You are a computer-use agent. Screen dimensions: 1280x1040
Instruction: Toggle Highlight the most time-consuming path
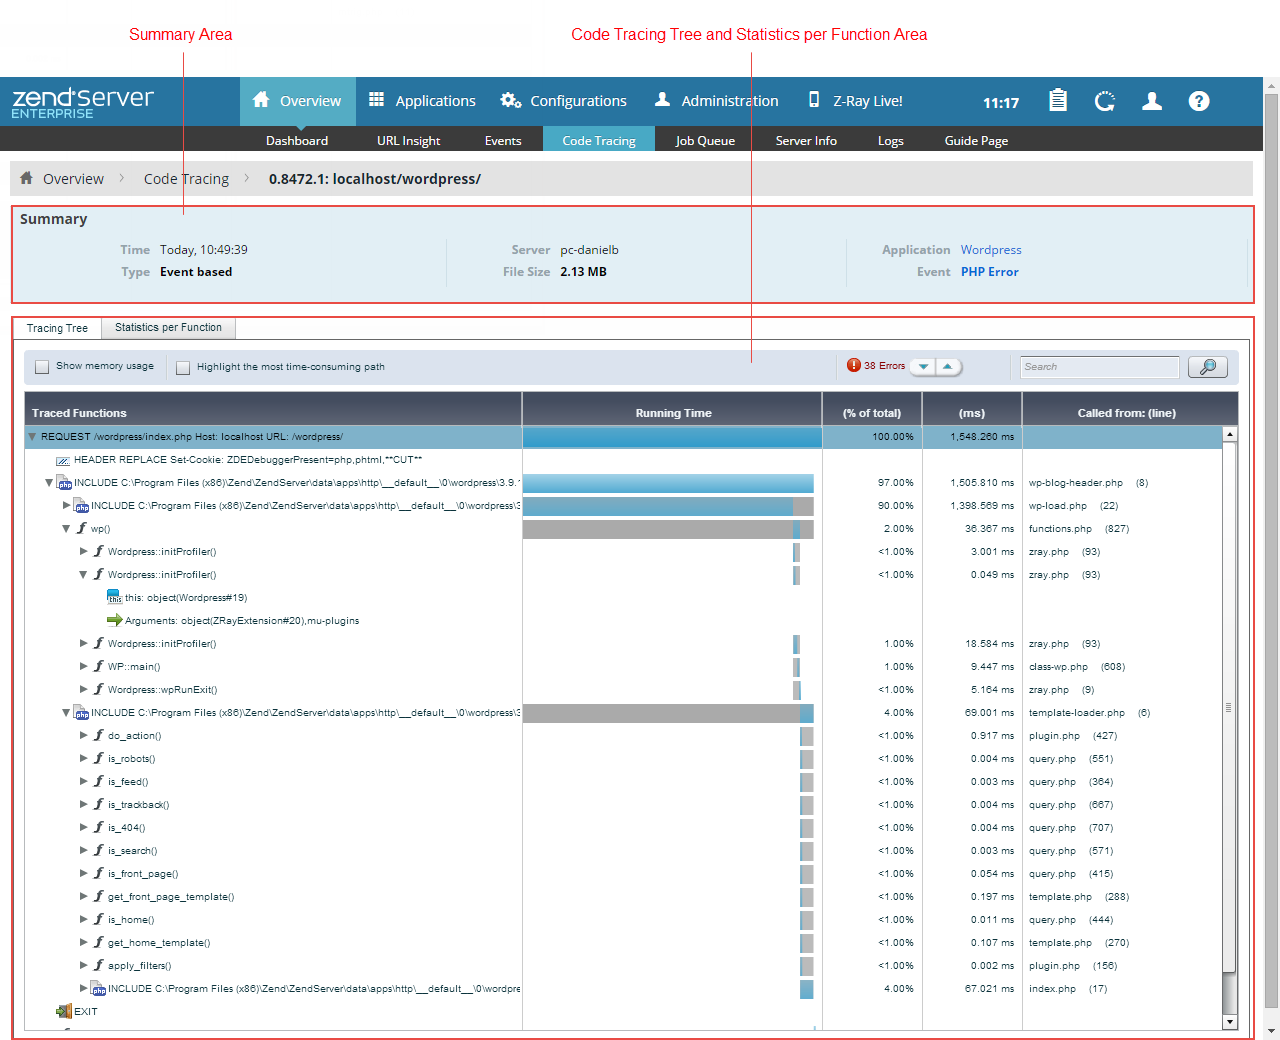pos(183,368)
